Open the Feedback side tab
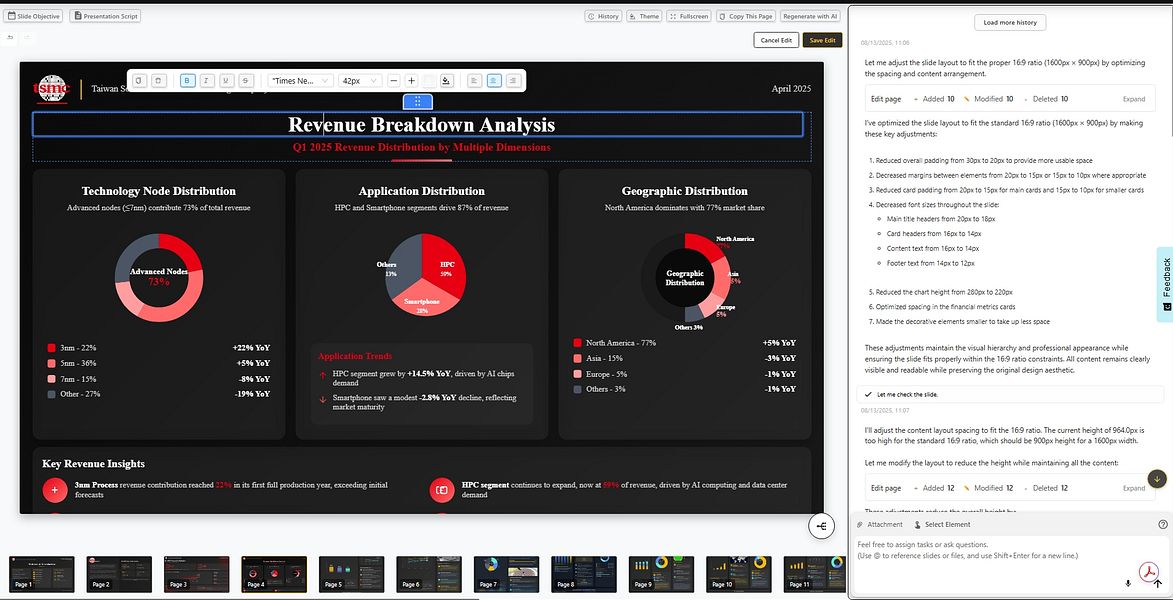1173x600 pixels. 1165,284
